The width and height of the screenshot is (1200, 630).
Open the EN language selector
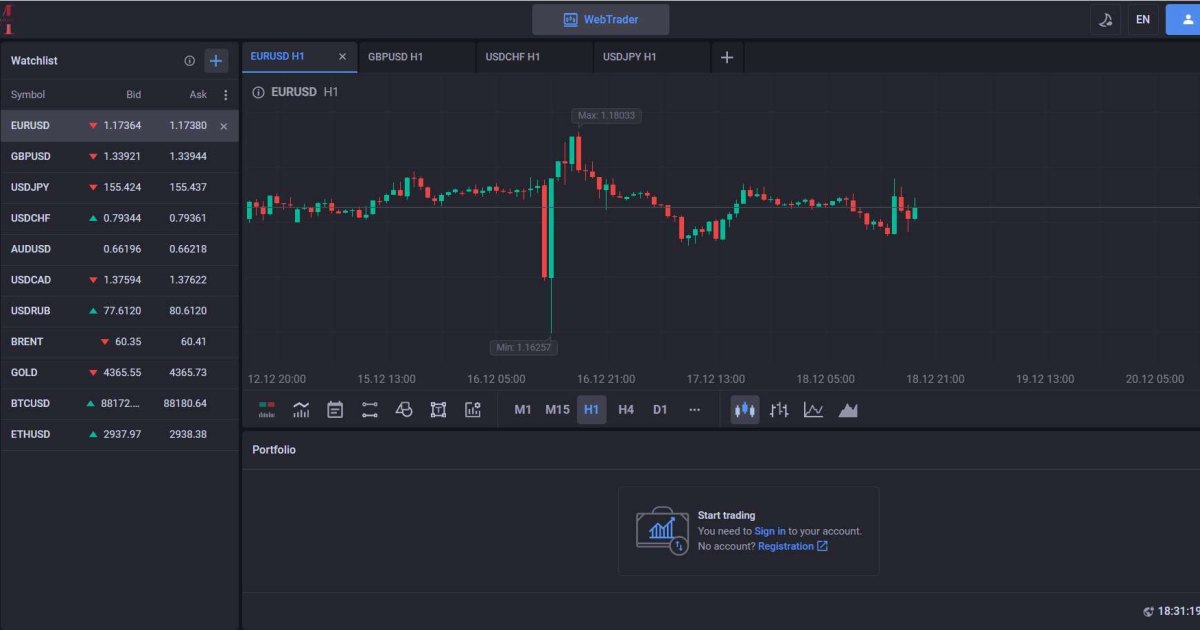coord(1143,19)
